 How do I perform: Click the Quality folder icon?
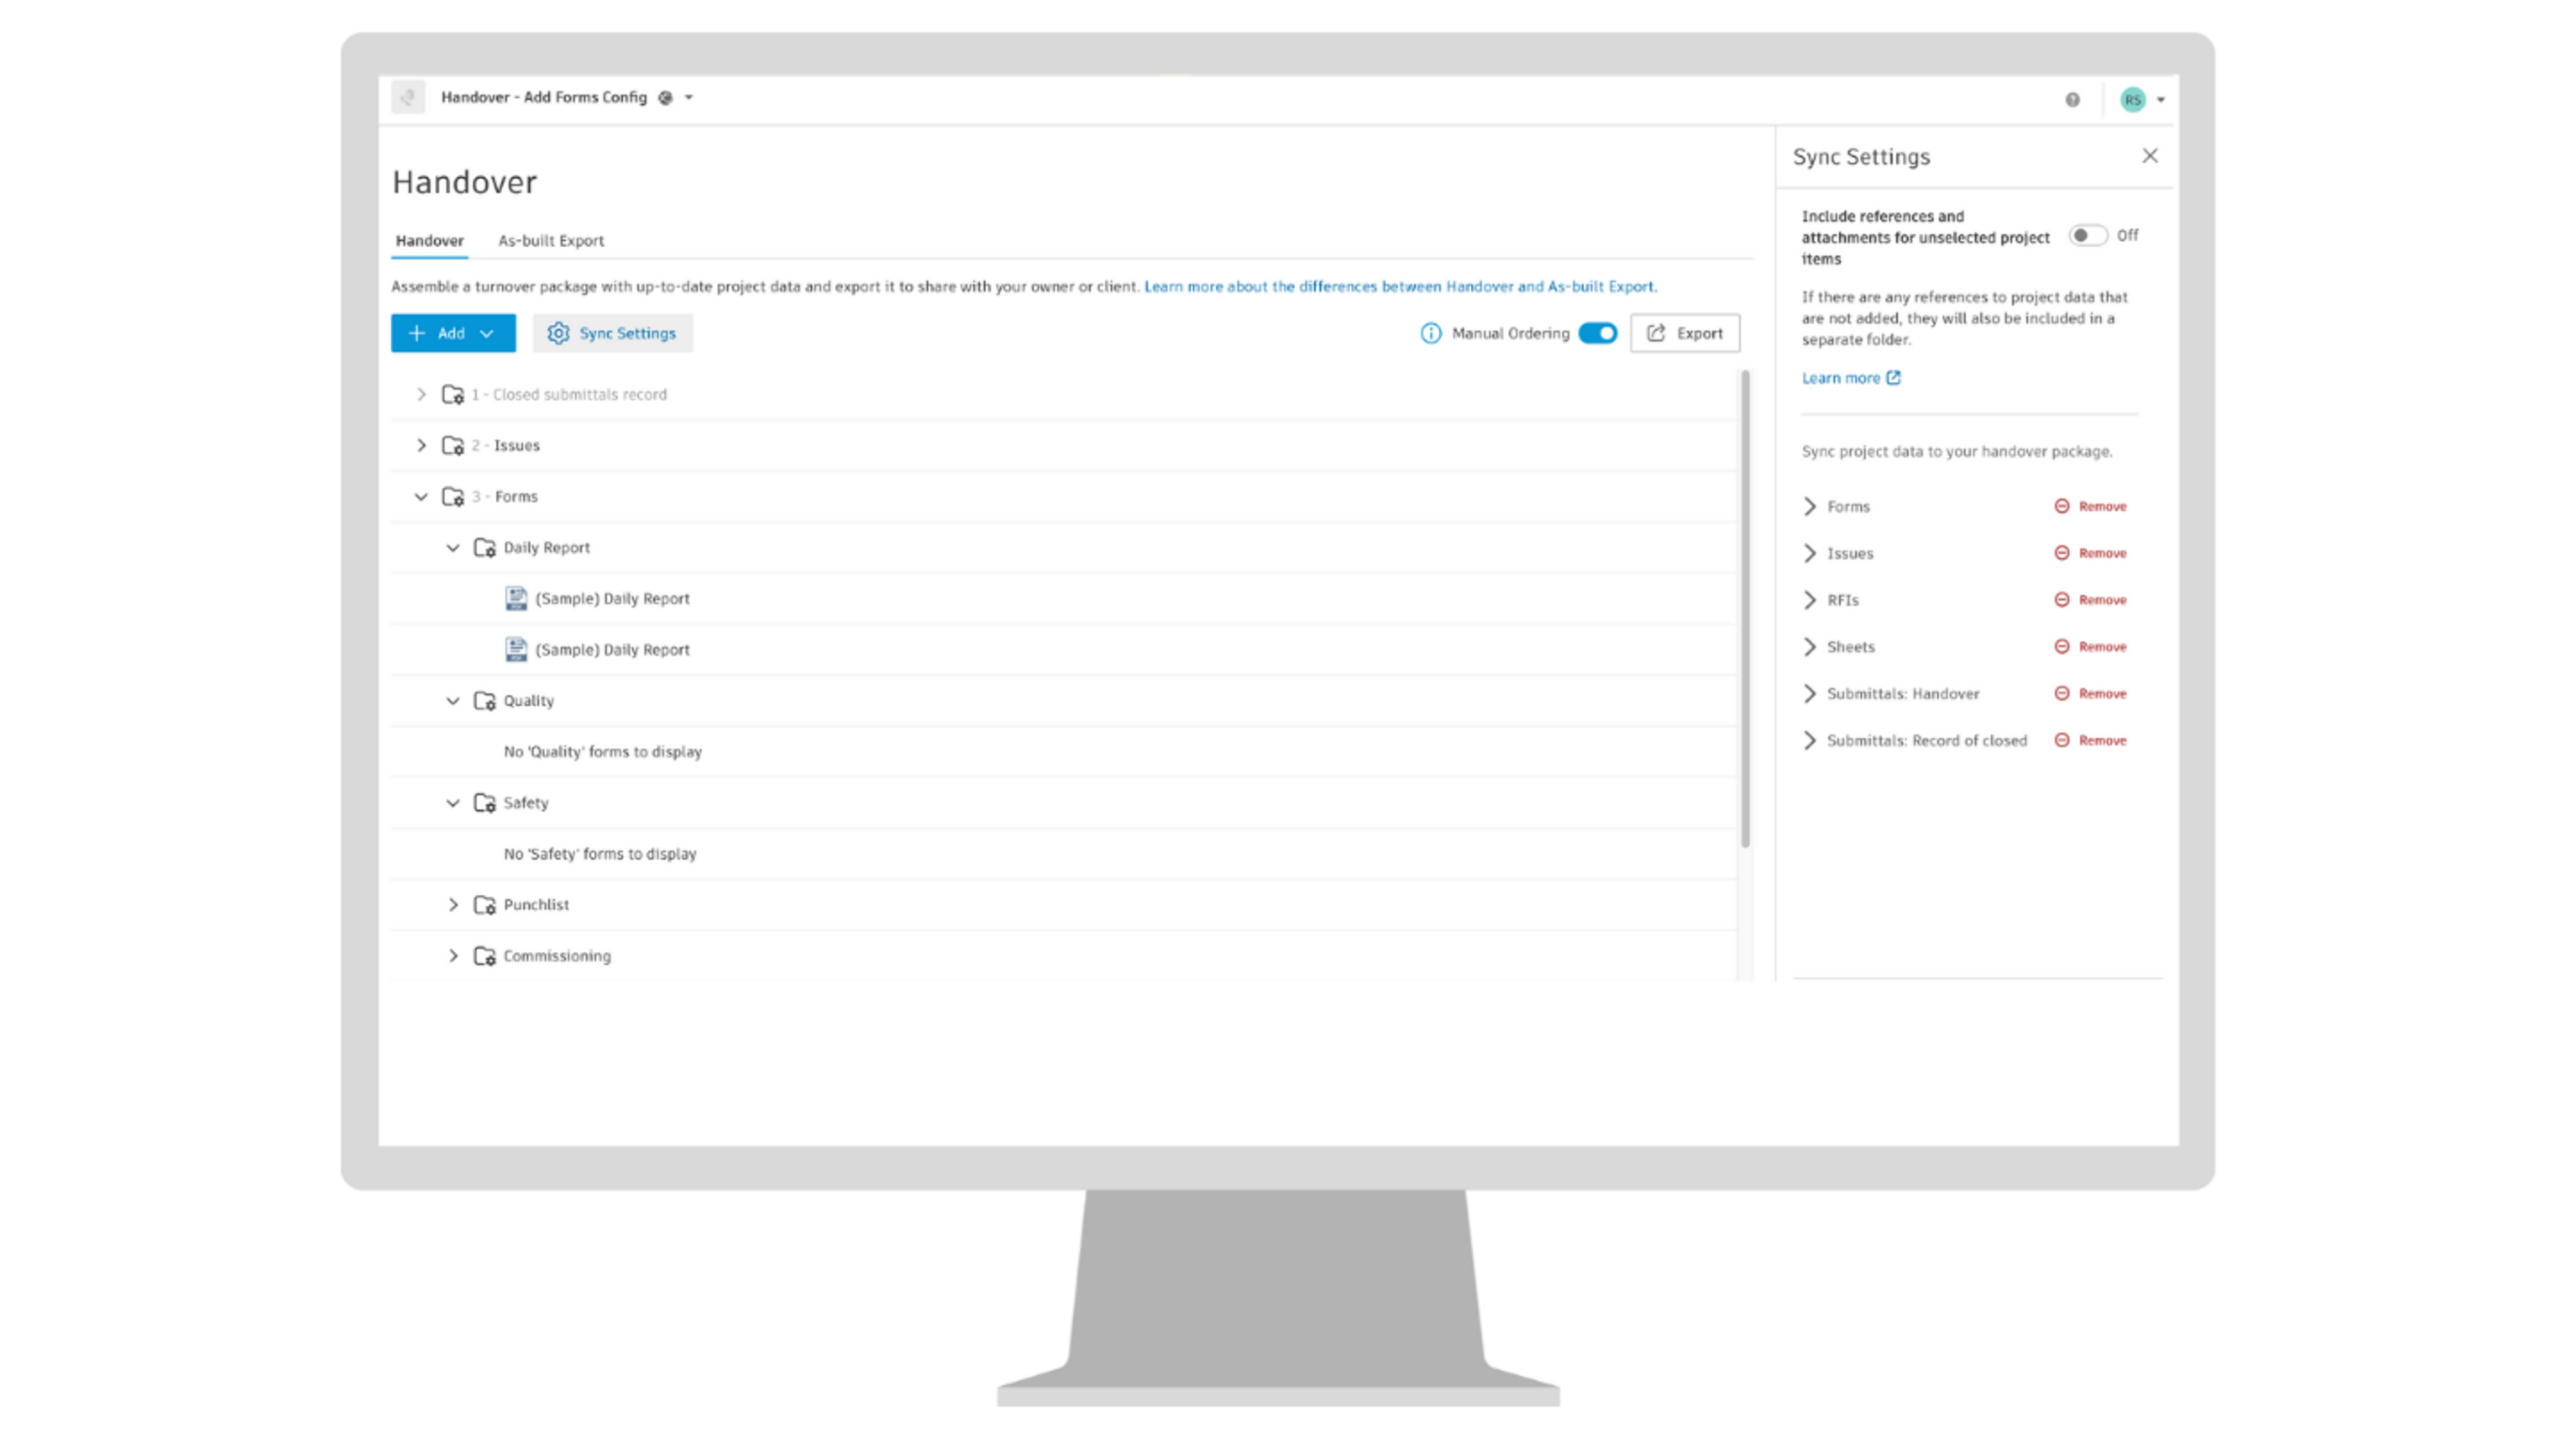pyautogui.click(x=485, y=700)
